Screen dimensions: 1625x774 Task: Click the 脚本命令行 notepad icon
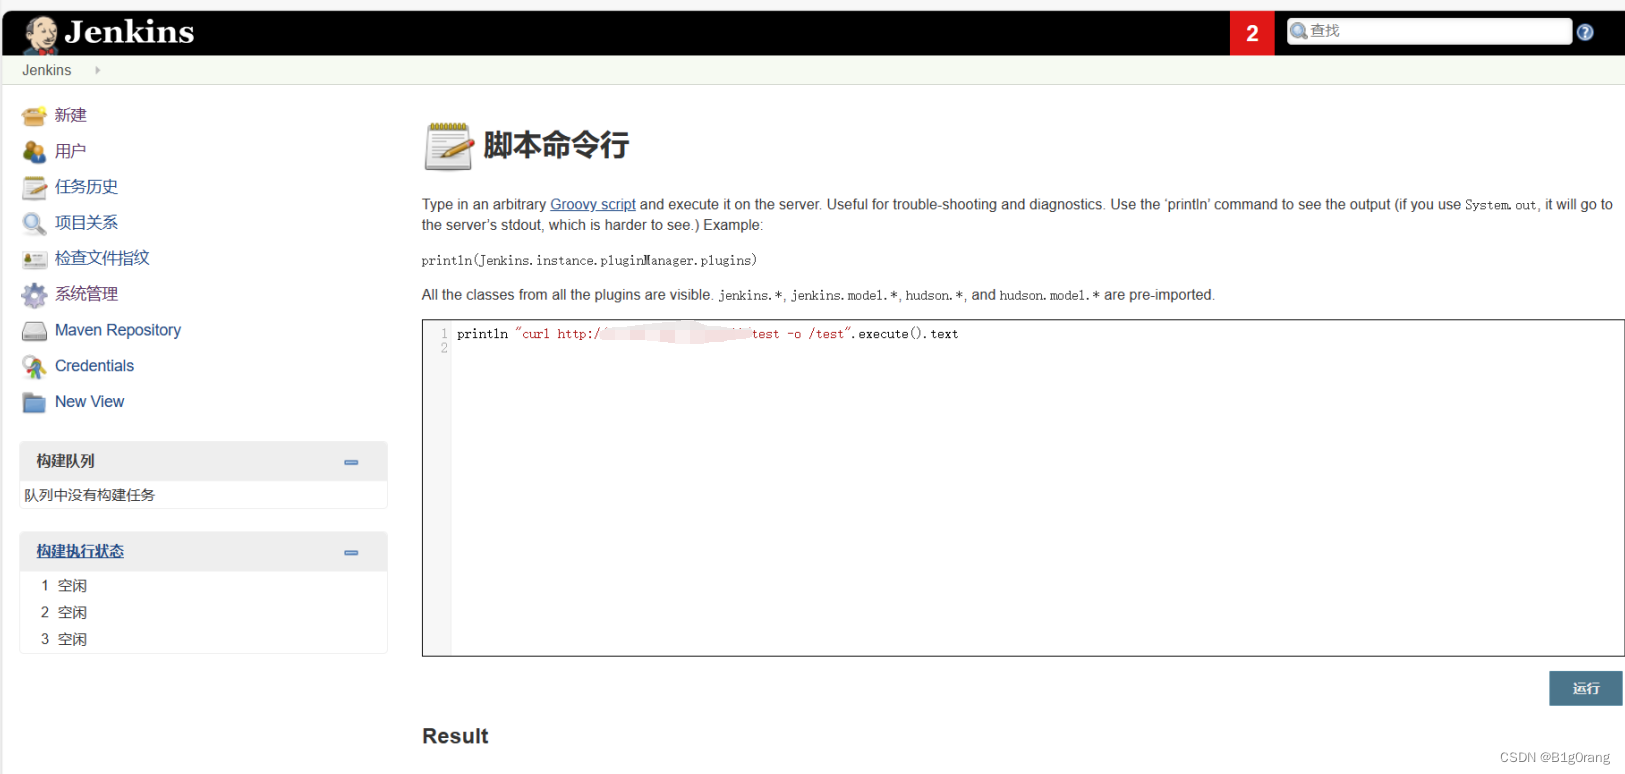[x=448, y=146]
